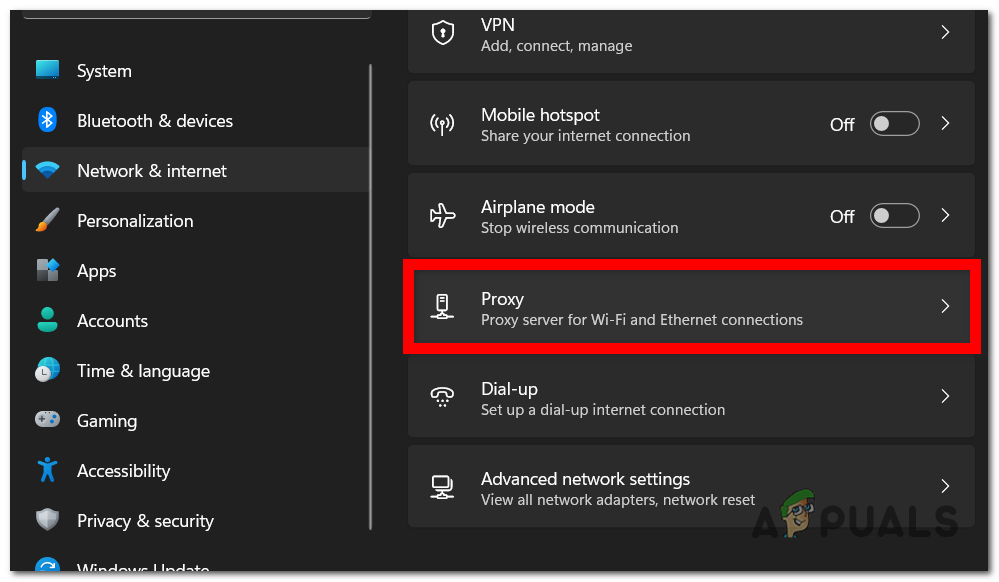
Task: Toggle the Mobile hotspot switch
Action: 894,124
